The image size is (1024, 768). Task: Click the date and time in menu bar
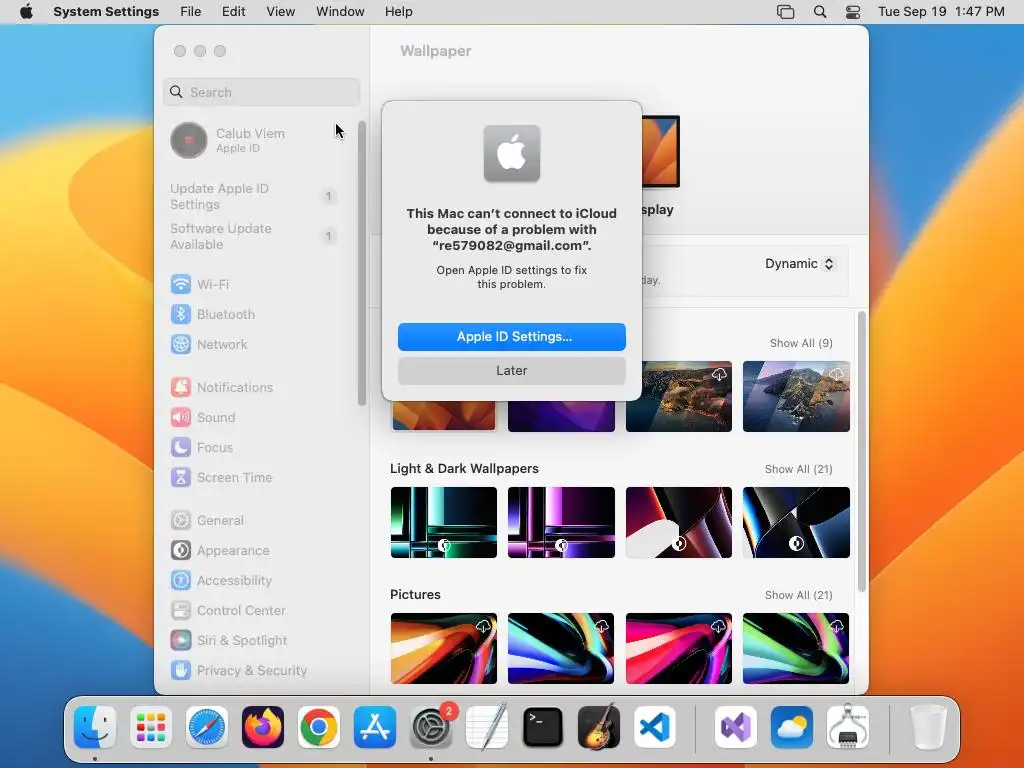pos(941,12)
